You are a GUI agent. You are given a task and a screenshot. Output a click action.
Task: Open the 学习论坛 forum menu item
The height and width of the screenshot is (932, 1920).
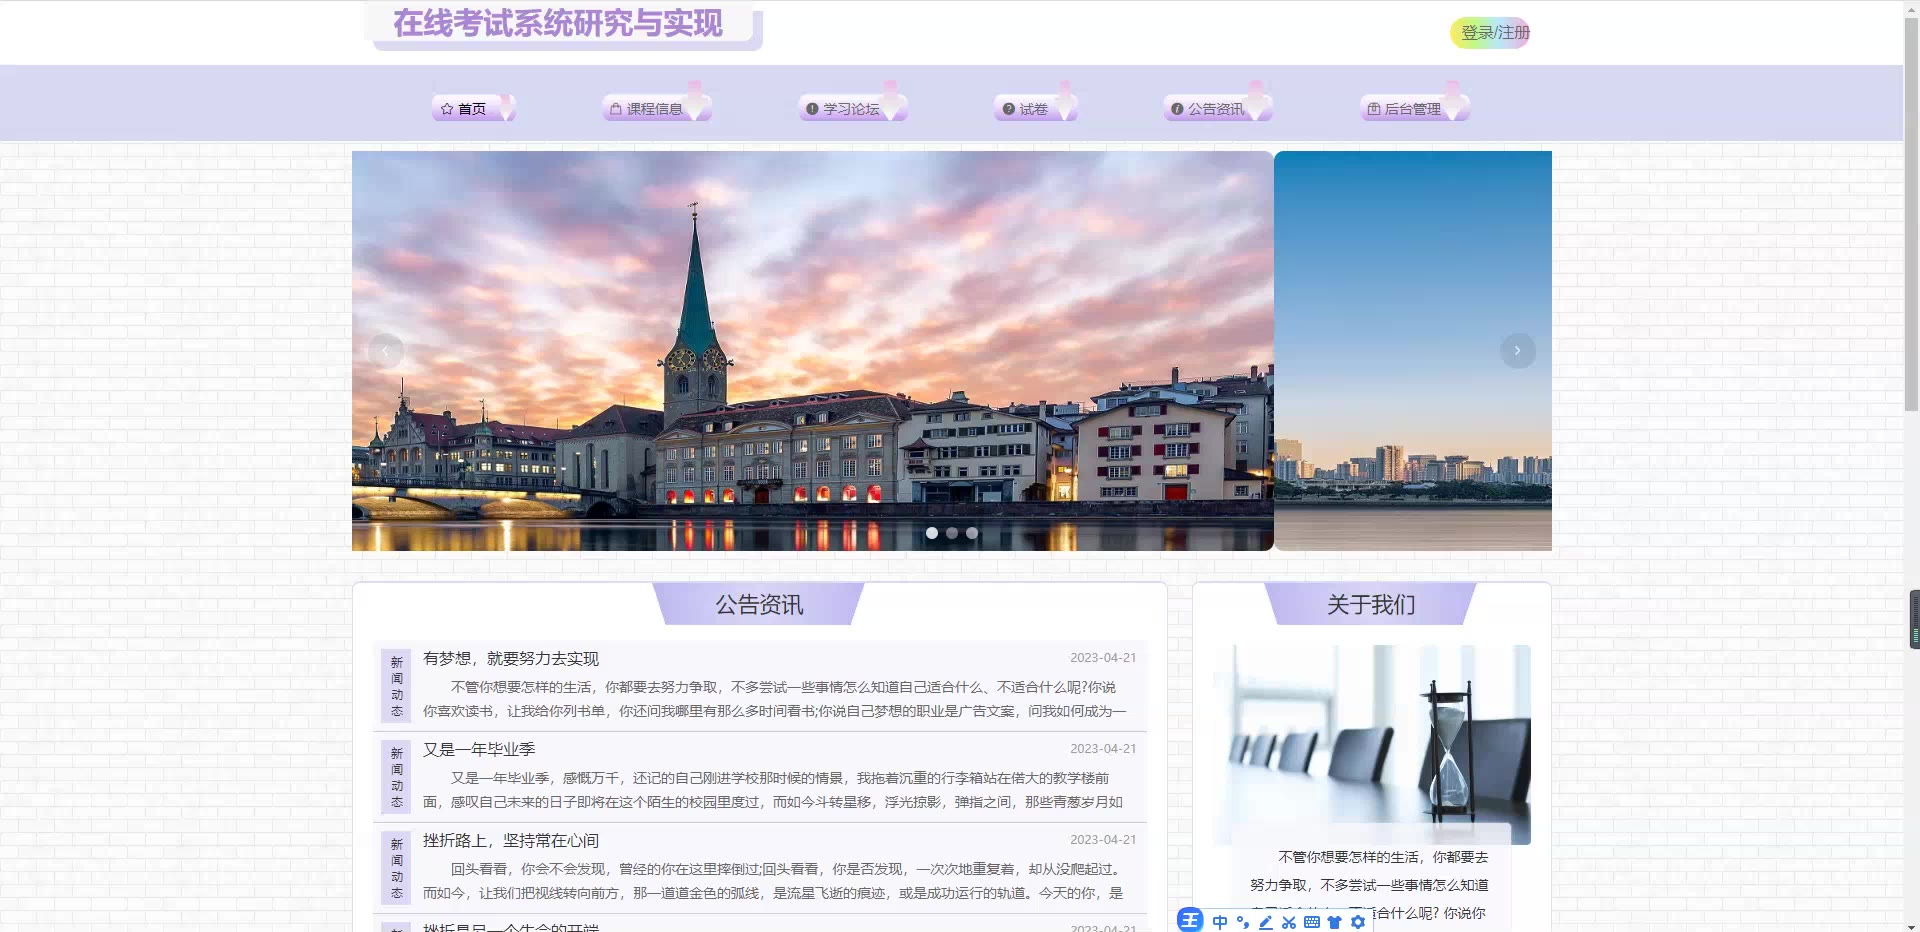click(852, 109)
